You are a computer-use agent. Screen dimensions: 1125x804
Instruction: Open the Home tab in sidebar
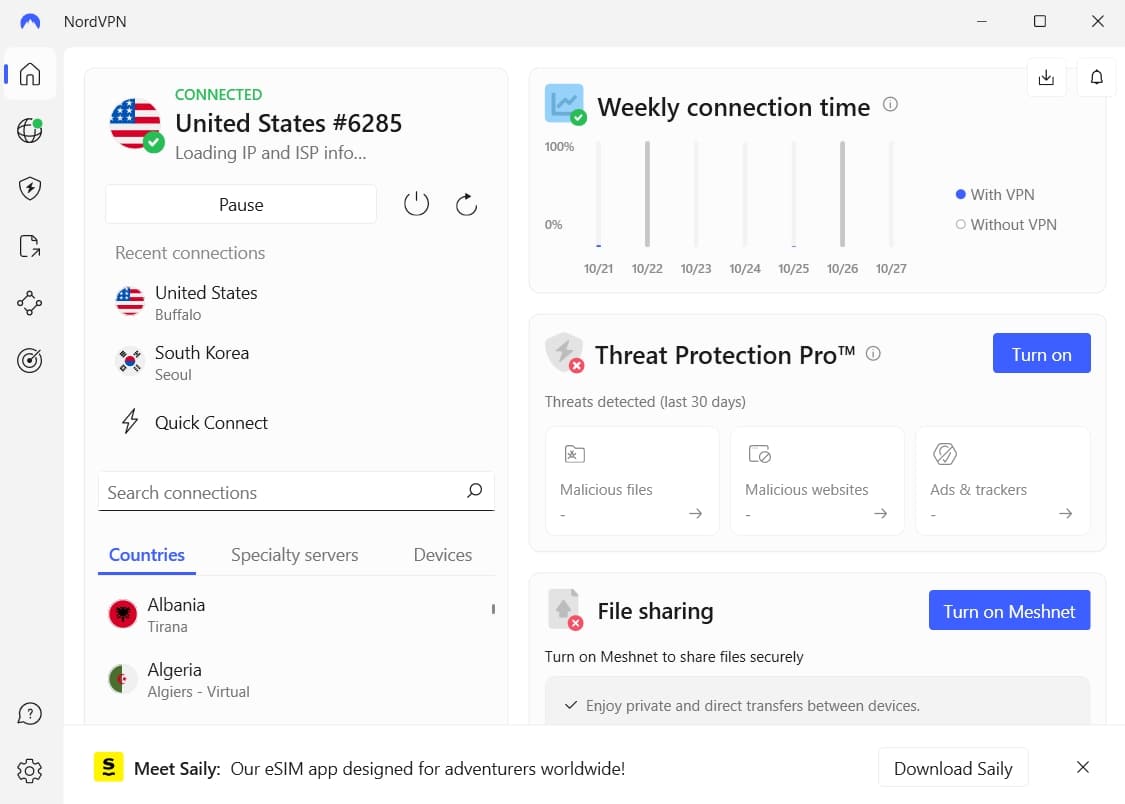click(29, 74)
